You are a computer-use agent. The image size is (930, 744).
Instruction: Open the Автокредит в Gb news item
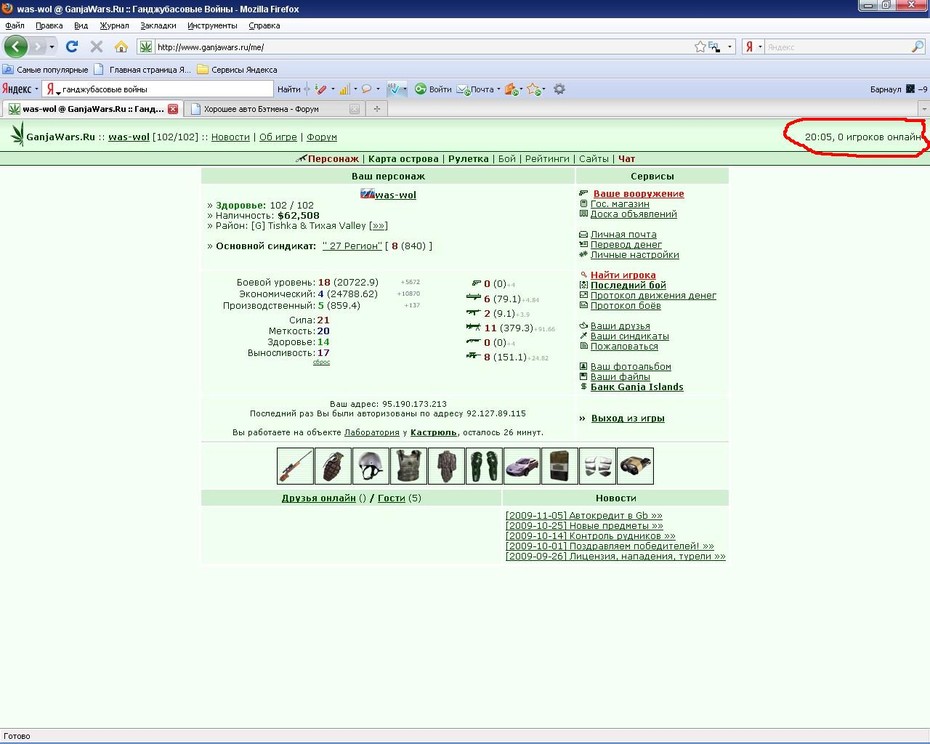click(584, 516)
